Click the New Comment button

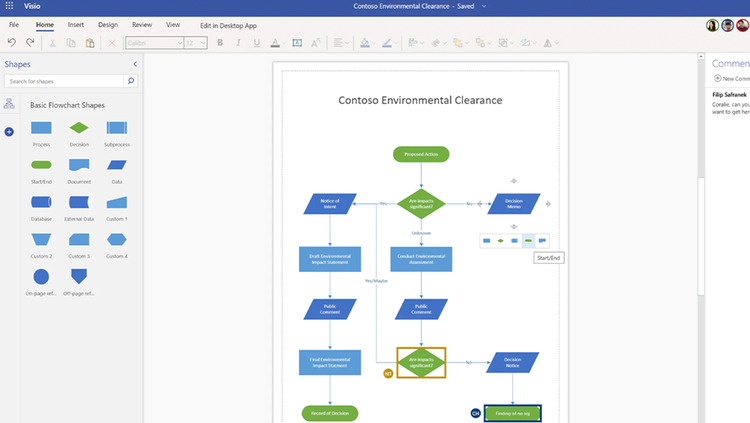[x=731, y=78]
